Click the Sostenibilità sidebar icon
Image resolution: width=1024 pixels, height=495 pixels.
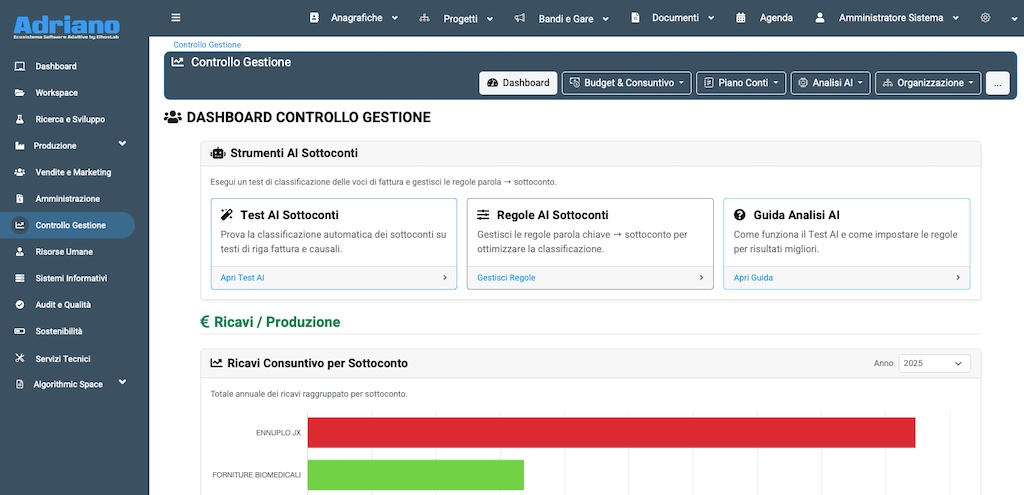pyautogui.click(x=20, y=331)
